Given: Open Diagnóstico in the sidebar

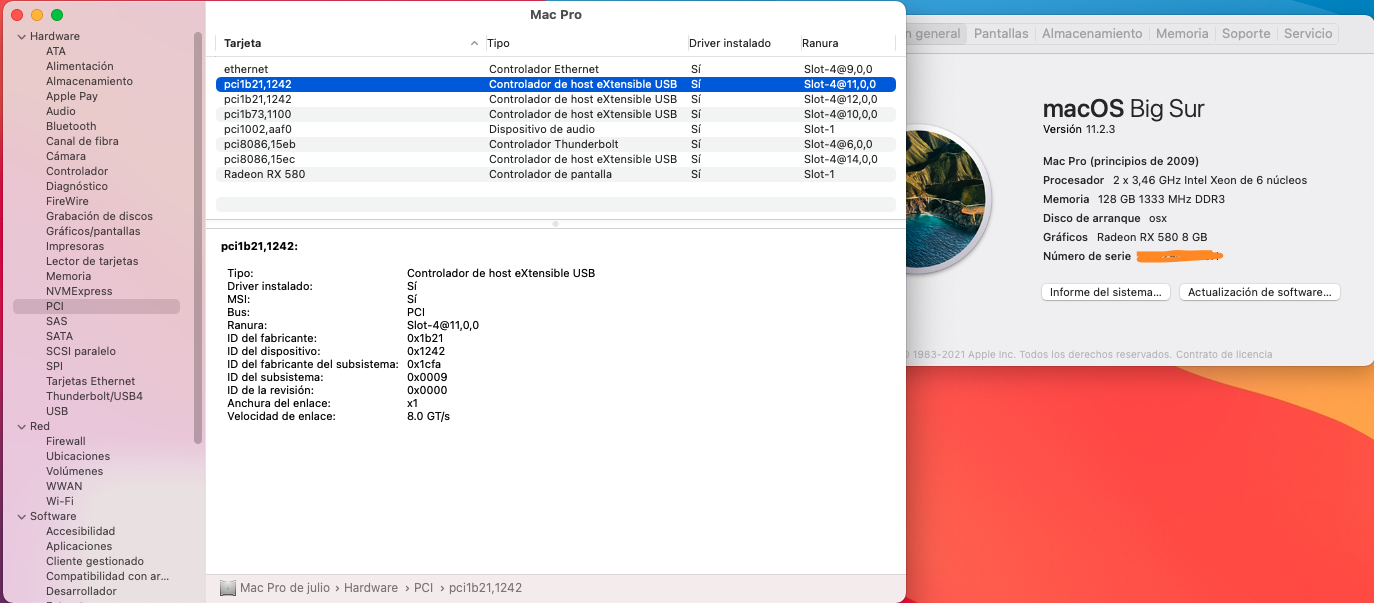Looking at the screenshot, I should (x=77, y=186).
